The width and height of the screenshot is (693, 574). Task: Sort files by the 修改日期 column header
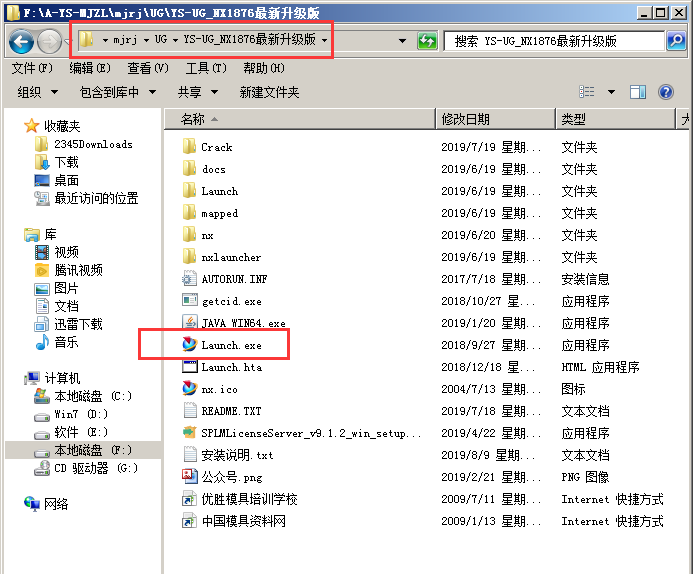[x=495, y=119]
